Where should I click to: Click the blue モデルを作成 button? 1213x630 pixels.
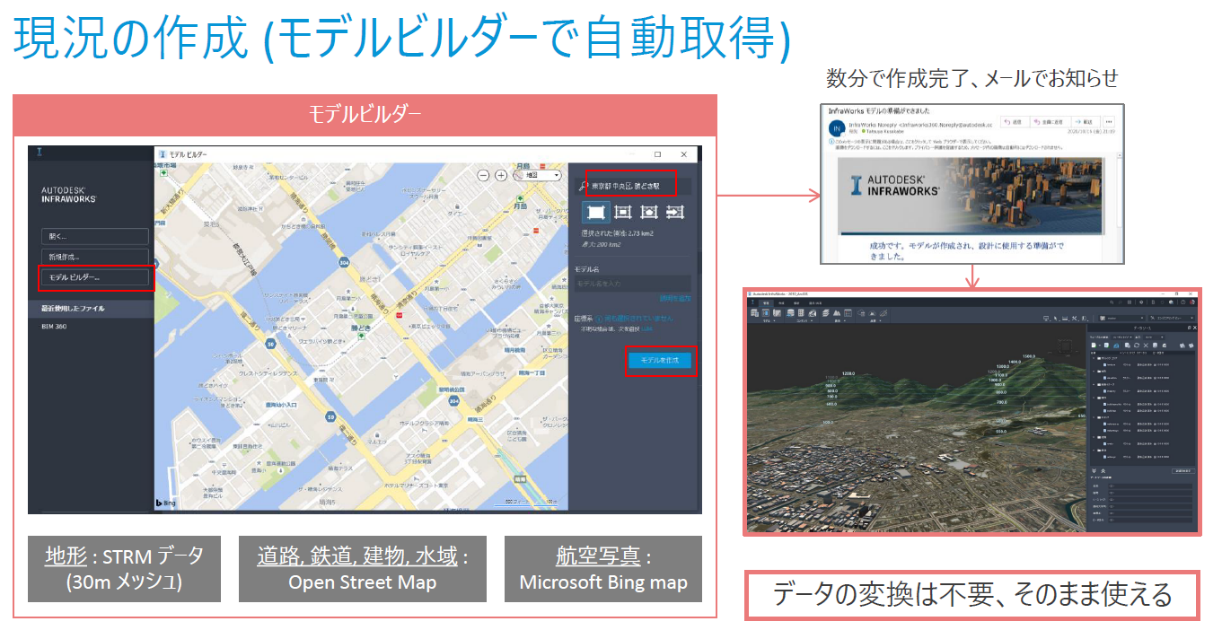pos(659,361)
